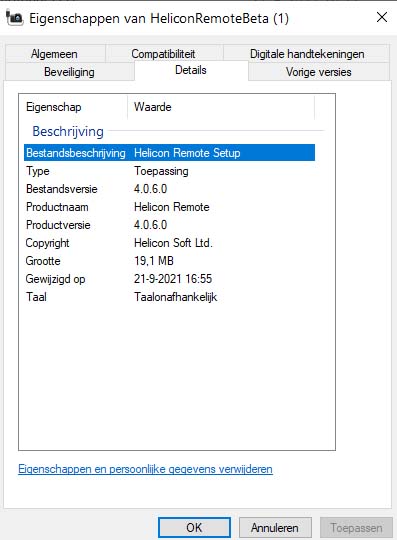Click the Toepassing value
This screenshot has height=540, width=397.
pos(161,171)
